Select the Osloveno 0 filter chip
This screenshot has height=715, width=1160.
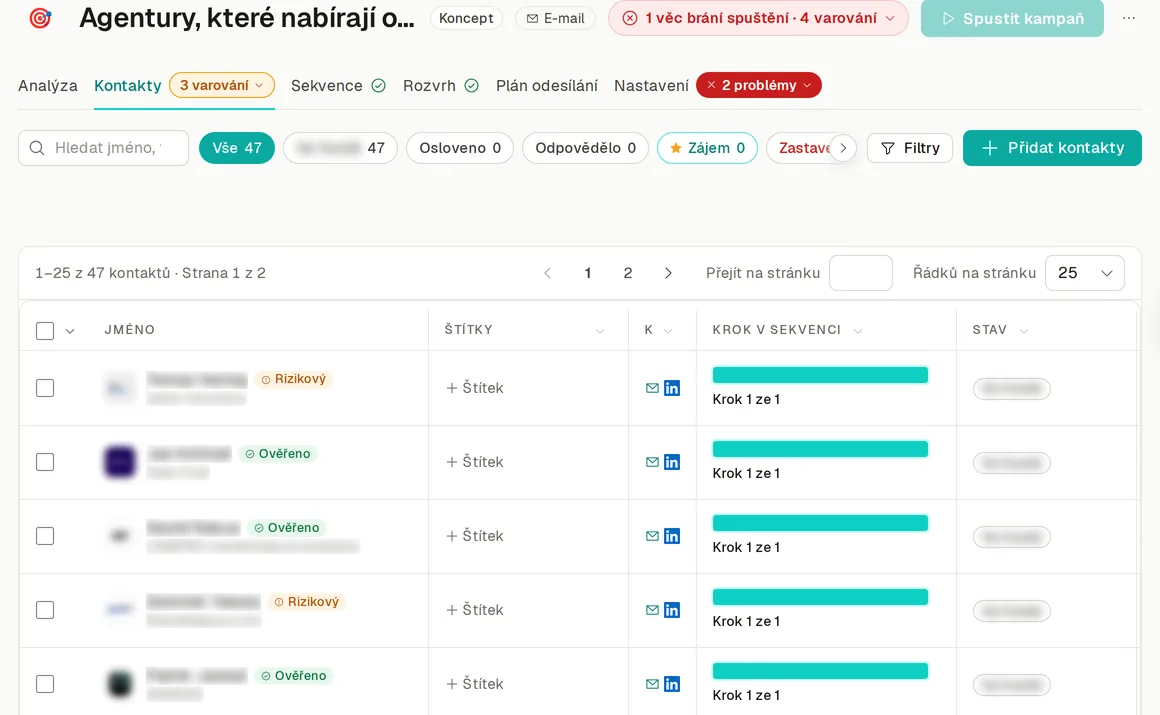click(x=459, y=148)
